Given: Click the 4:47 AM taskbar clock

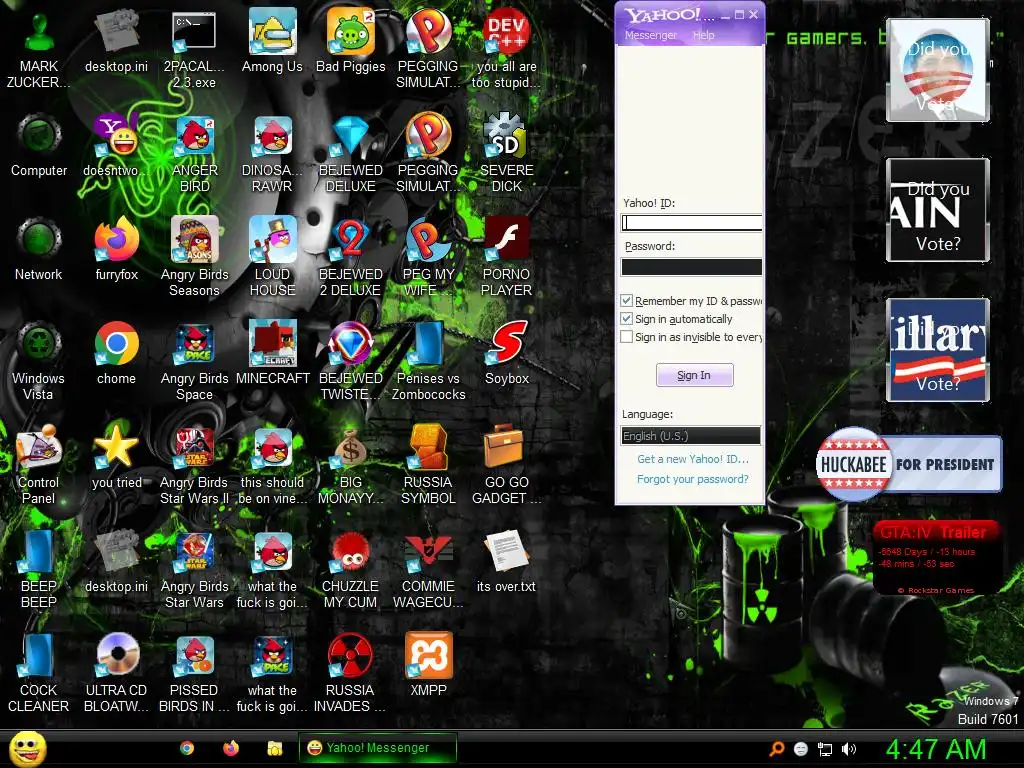Looking at the screenshot, I should click(x=936, y=749).
